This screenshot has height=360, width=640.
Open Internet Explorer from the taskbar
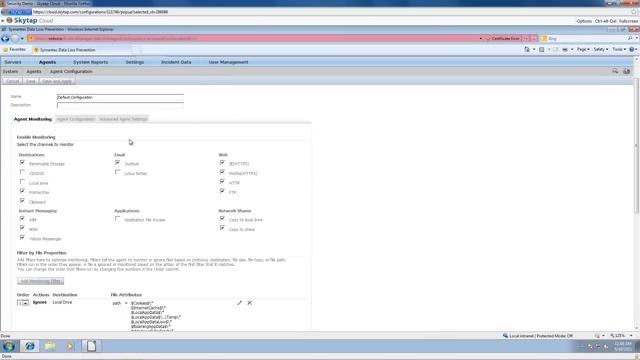pyautogui.click(x=30, y=347)
